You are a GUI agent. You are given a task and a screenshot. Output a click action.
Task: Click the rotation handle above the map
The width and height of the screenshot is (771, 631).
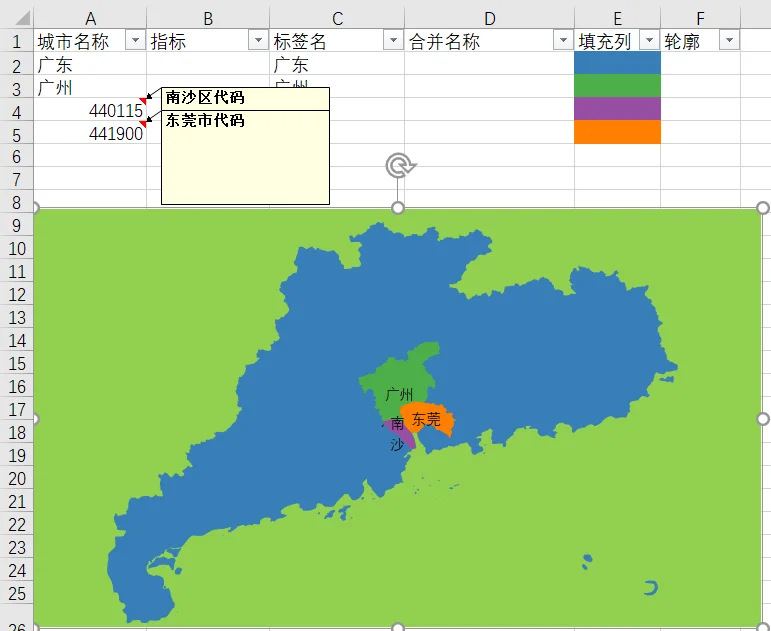pyautogui.click(x=400, y=166)
